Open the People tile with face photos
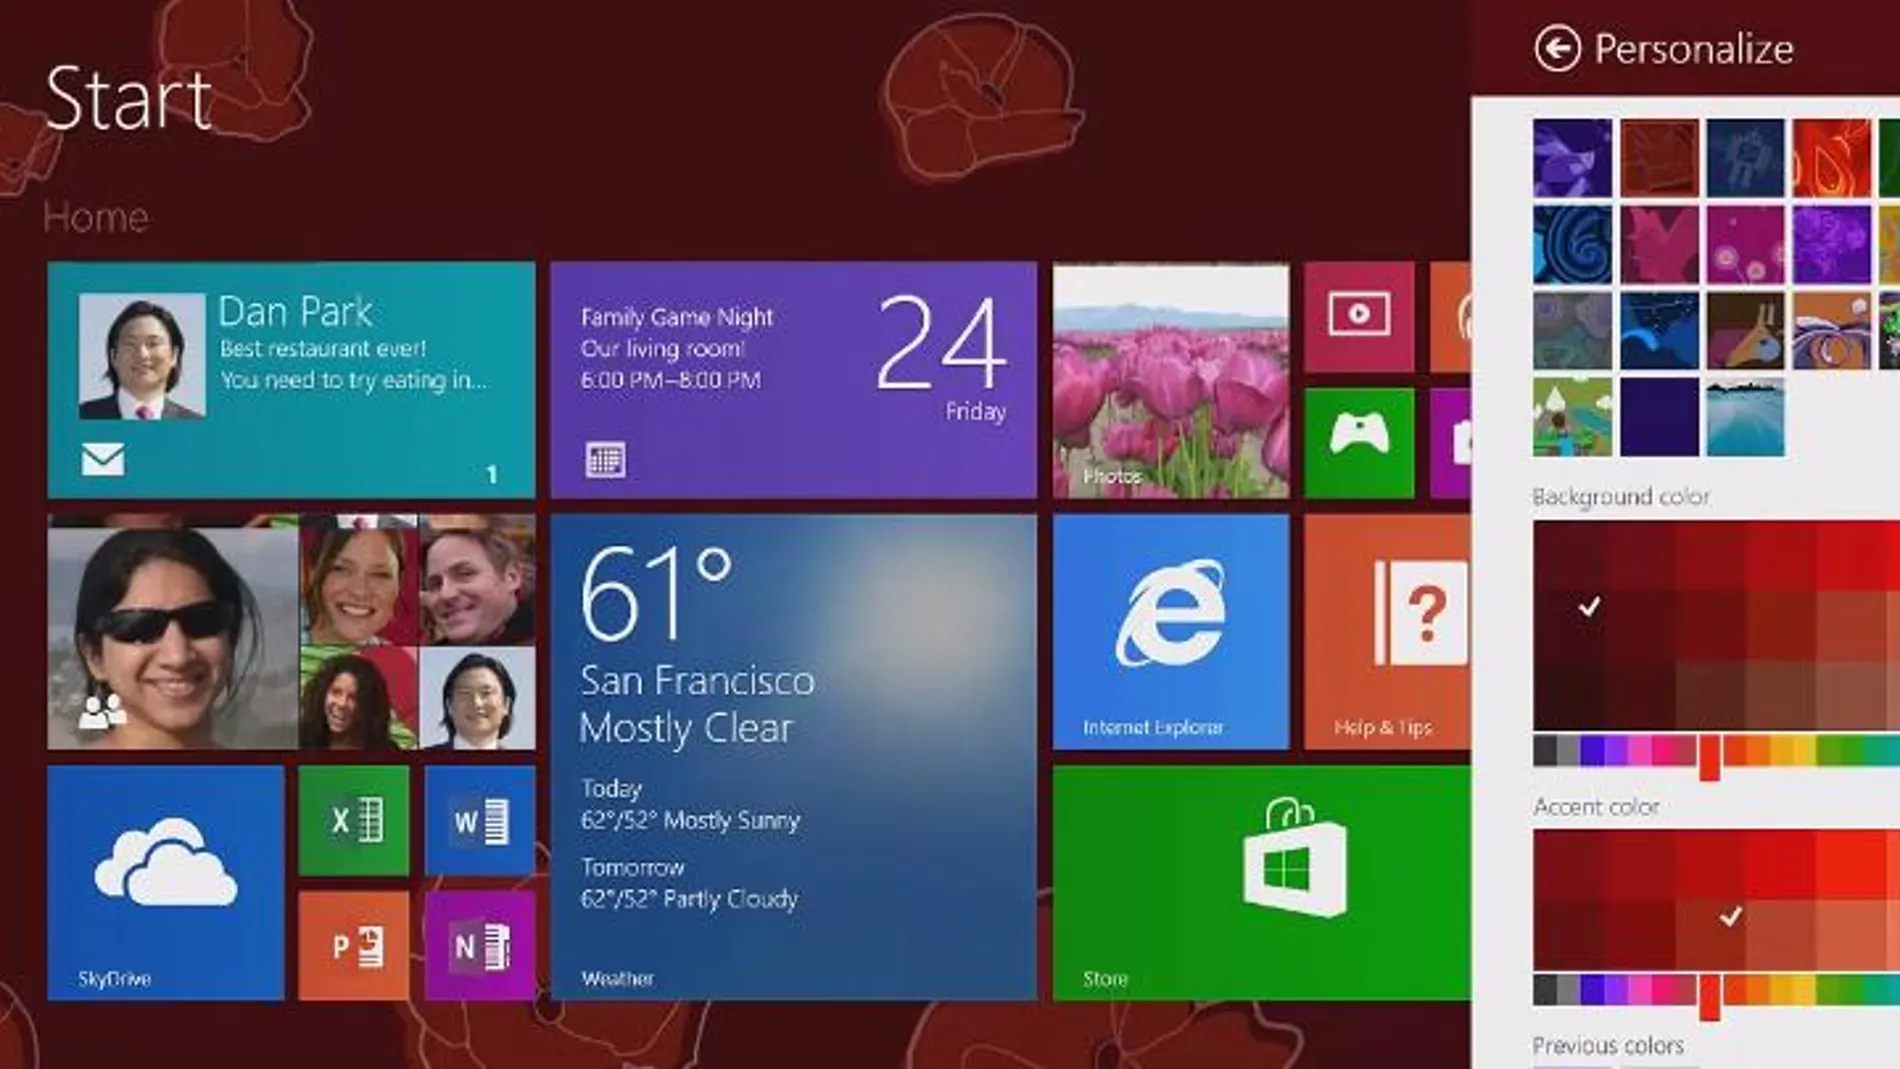 [291, 632]
